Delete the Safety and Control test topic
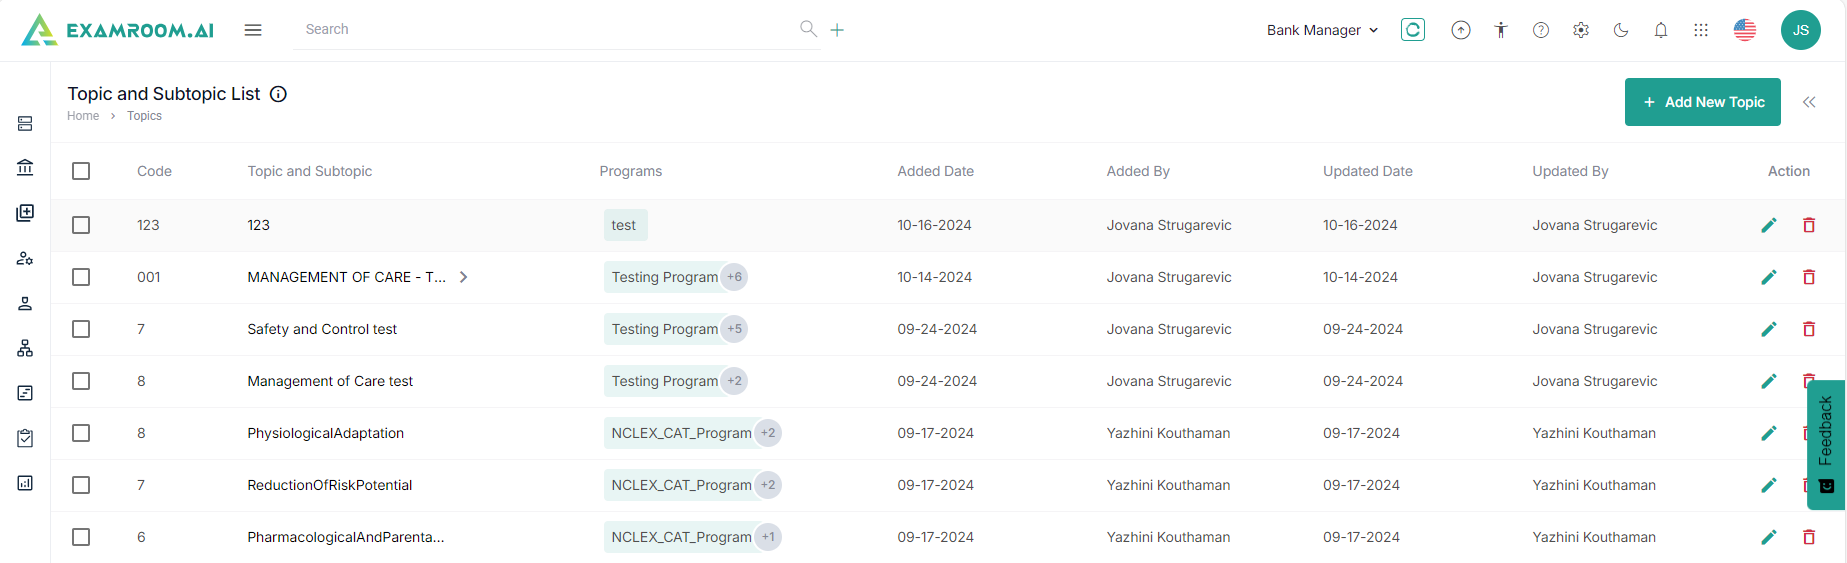This screenshot has height=563, width=1847. pos(1808,329)
